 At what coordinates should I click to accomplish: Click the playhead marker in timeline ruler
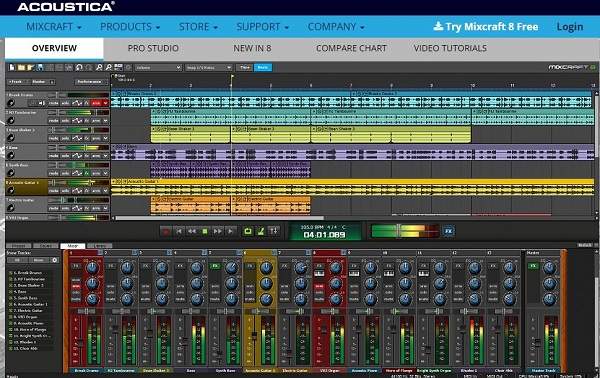tap(232, 77)
